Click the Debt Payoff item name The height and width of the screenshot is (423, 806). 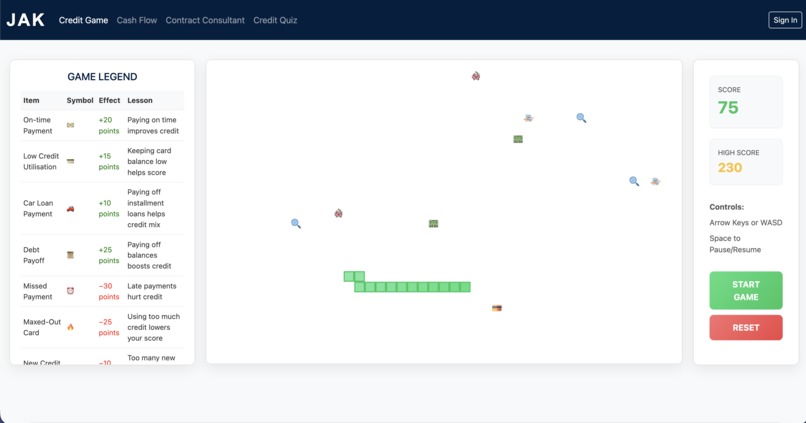pos(33,255)
